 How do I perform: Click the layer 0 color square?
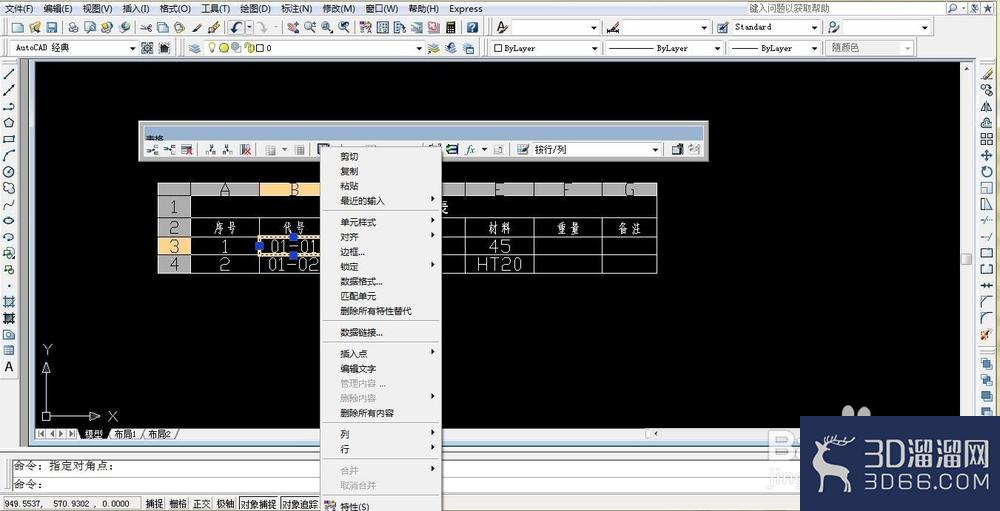click(260, 48)
